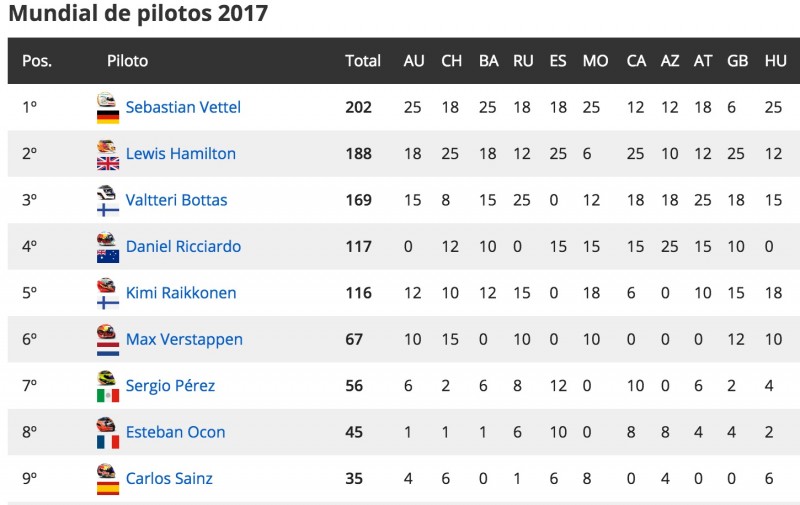Open Valtteri Bottas driver link
800x505 pixels.
tap(176, 200)
